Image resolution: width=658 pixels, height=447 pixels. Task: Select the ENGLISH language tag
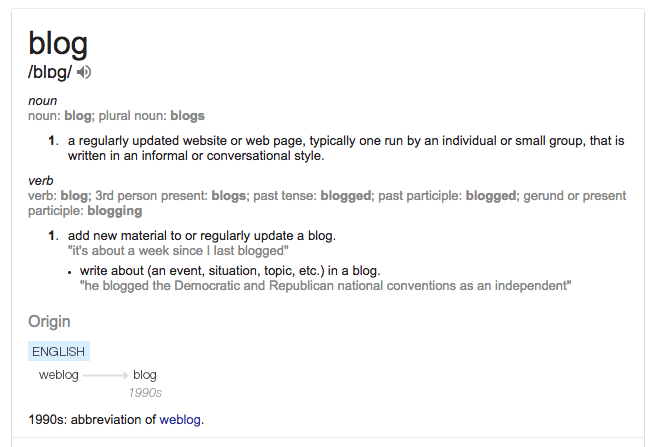tap(59, 351)
